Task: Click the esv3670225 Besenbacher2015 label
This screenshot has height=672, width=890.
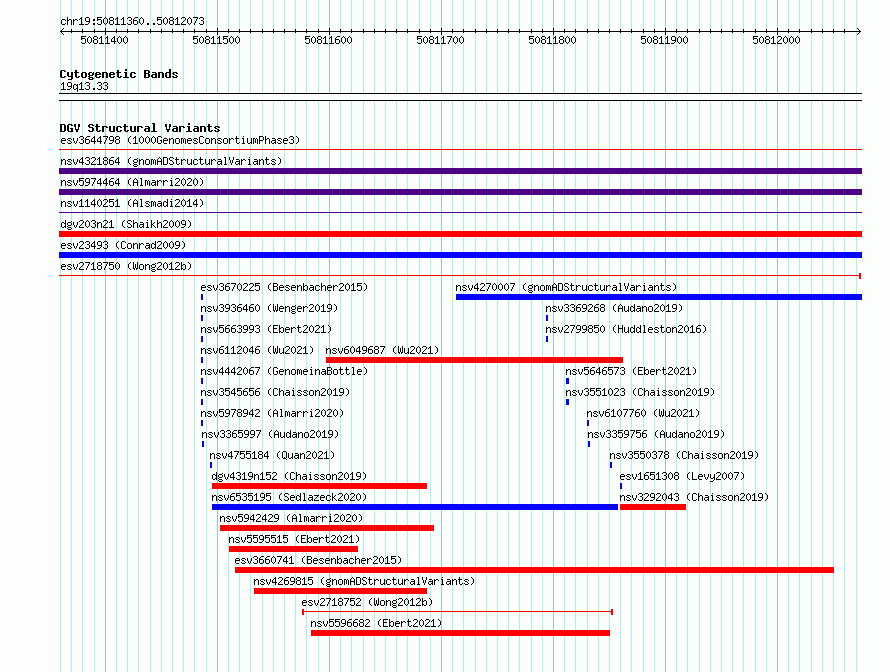Action: 284,287
